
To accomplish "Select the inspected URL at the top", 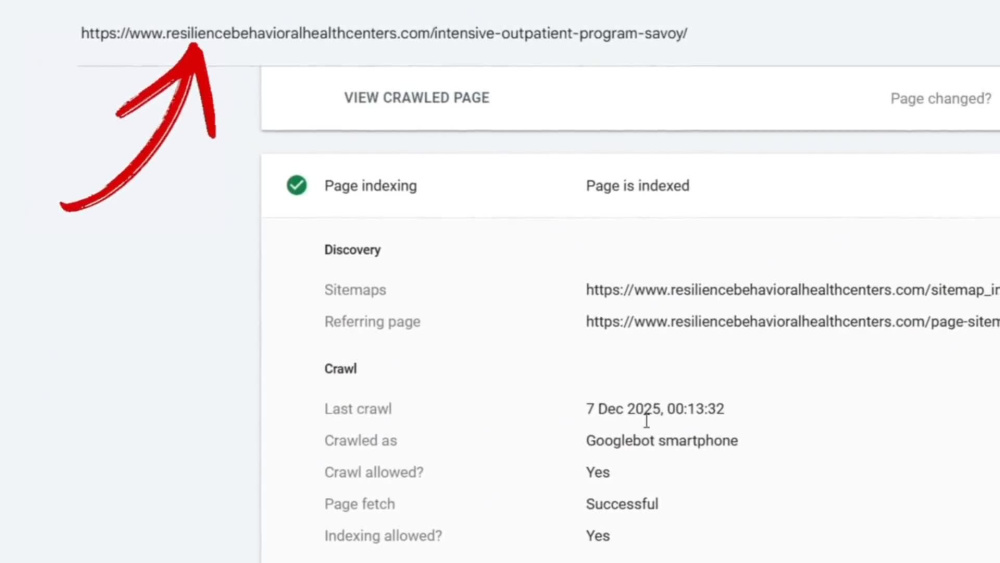I will point(384,33).
